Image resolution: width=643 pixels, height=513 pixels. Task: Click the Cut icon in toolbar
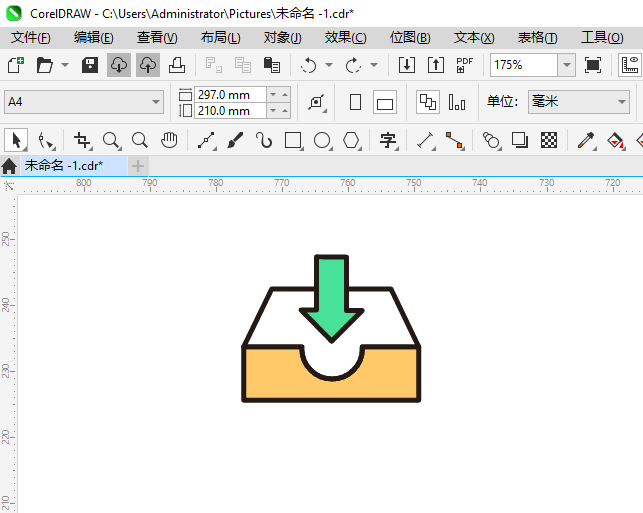tap(214, 65)
